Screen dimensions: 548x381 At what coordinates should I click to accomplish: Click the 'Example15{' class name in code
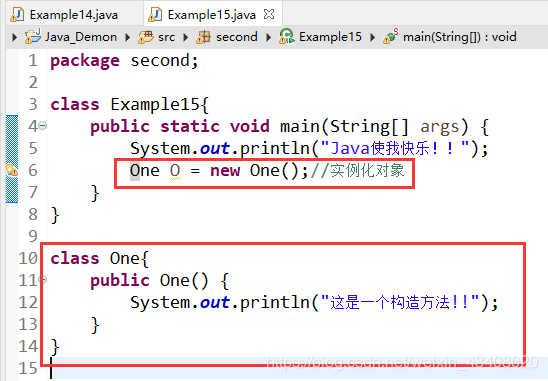[x=160, y=105]
